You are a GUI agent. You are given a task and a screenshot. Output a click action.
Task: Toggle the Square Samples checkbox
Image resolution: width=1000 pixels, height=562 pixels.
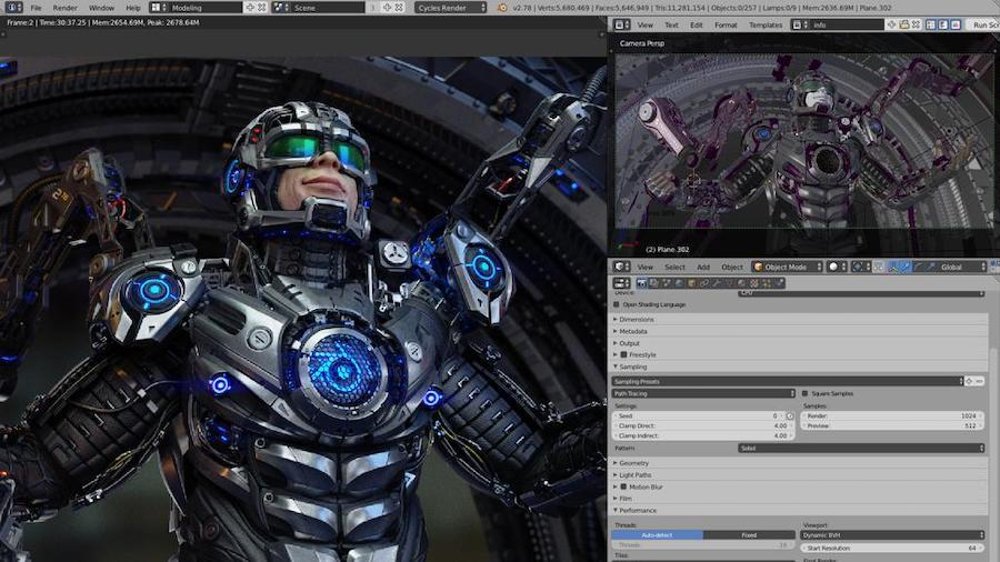[805, 393]
